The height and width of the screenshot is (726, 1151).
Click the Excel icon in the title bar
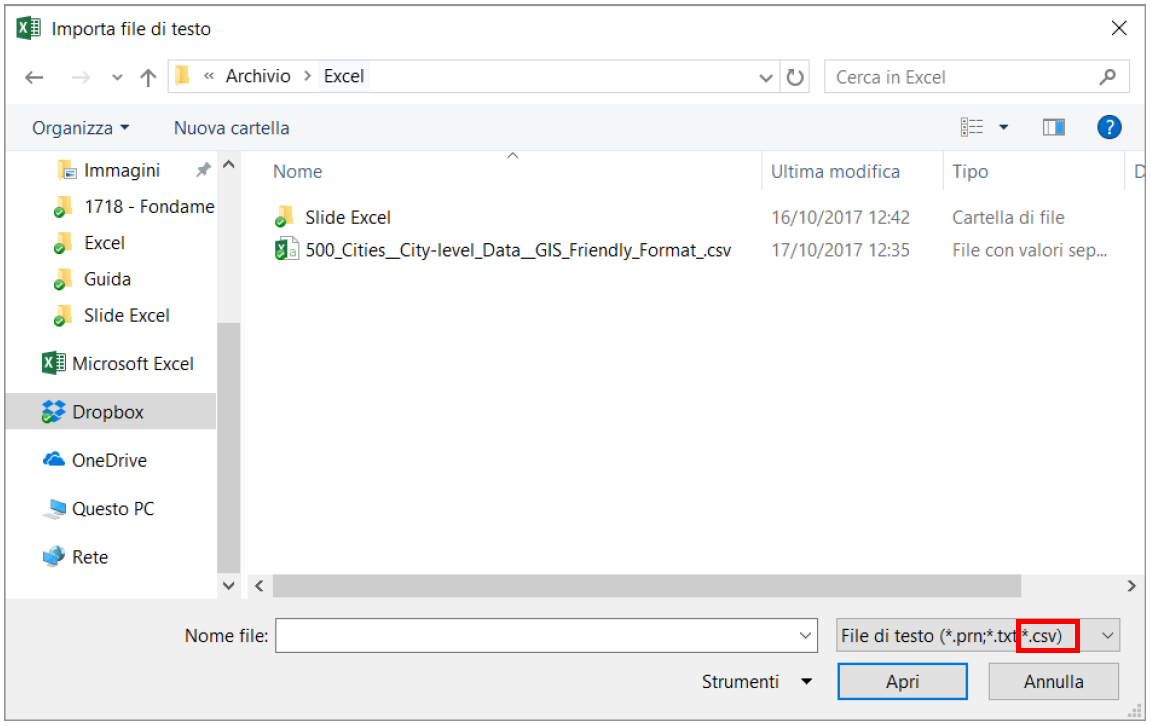pyautogui.click(x=27, y=28)
